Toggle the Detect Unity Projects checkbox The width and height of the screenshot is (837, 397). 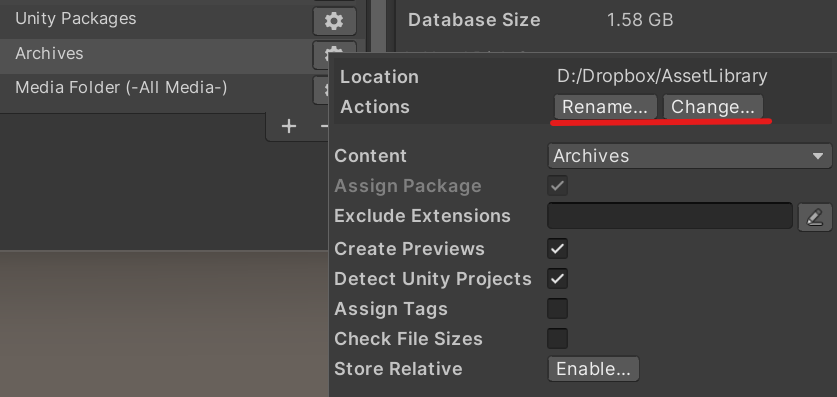pos(557,279)
